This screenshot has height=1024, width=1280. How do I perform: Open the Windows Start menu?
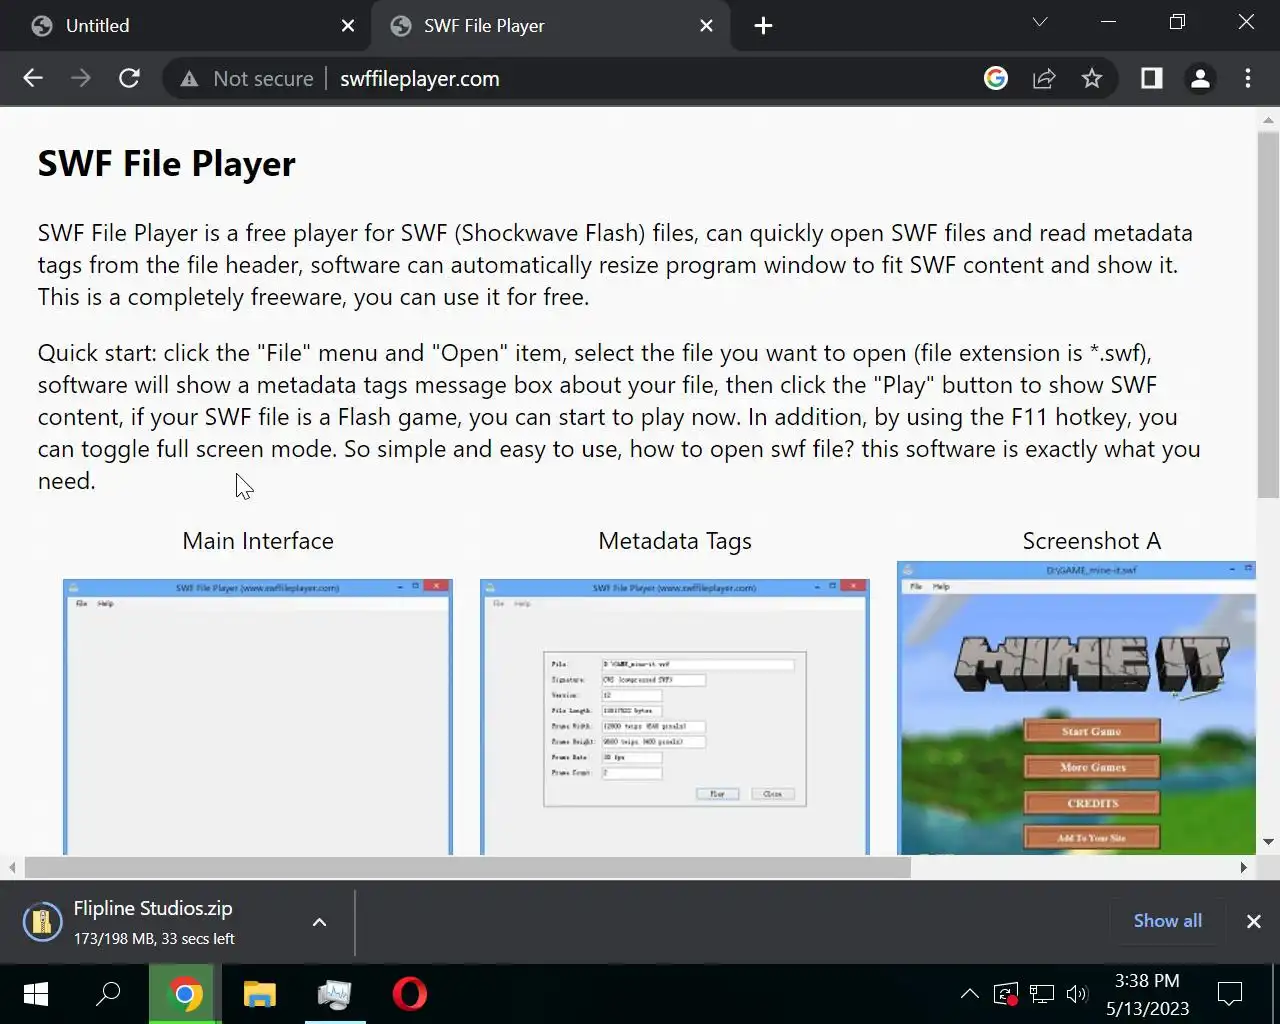point(36,994)
